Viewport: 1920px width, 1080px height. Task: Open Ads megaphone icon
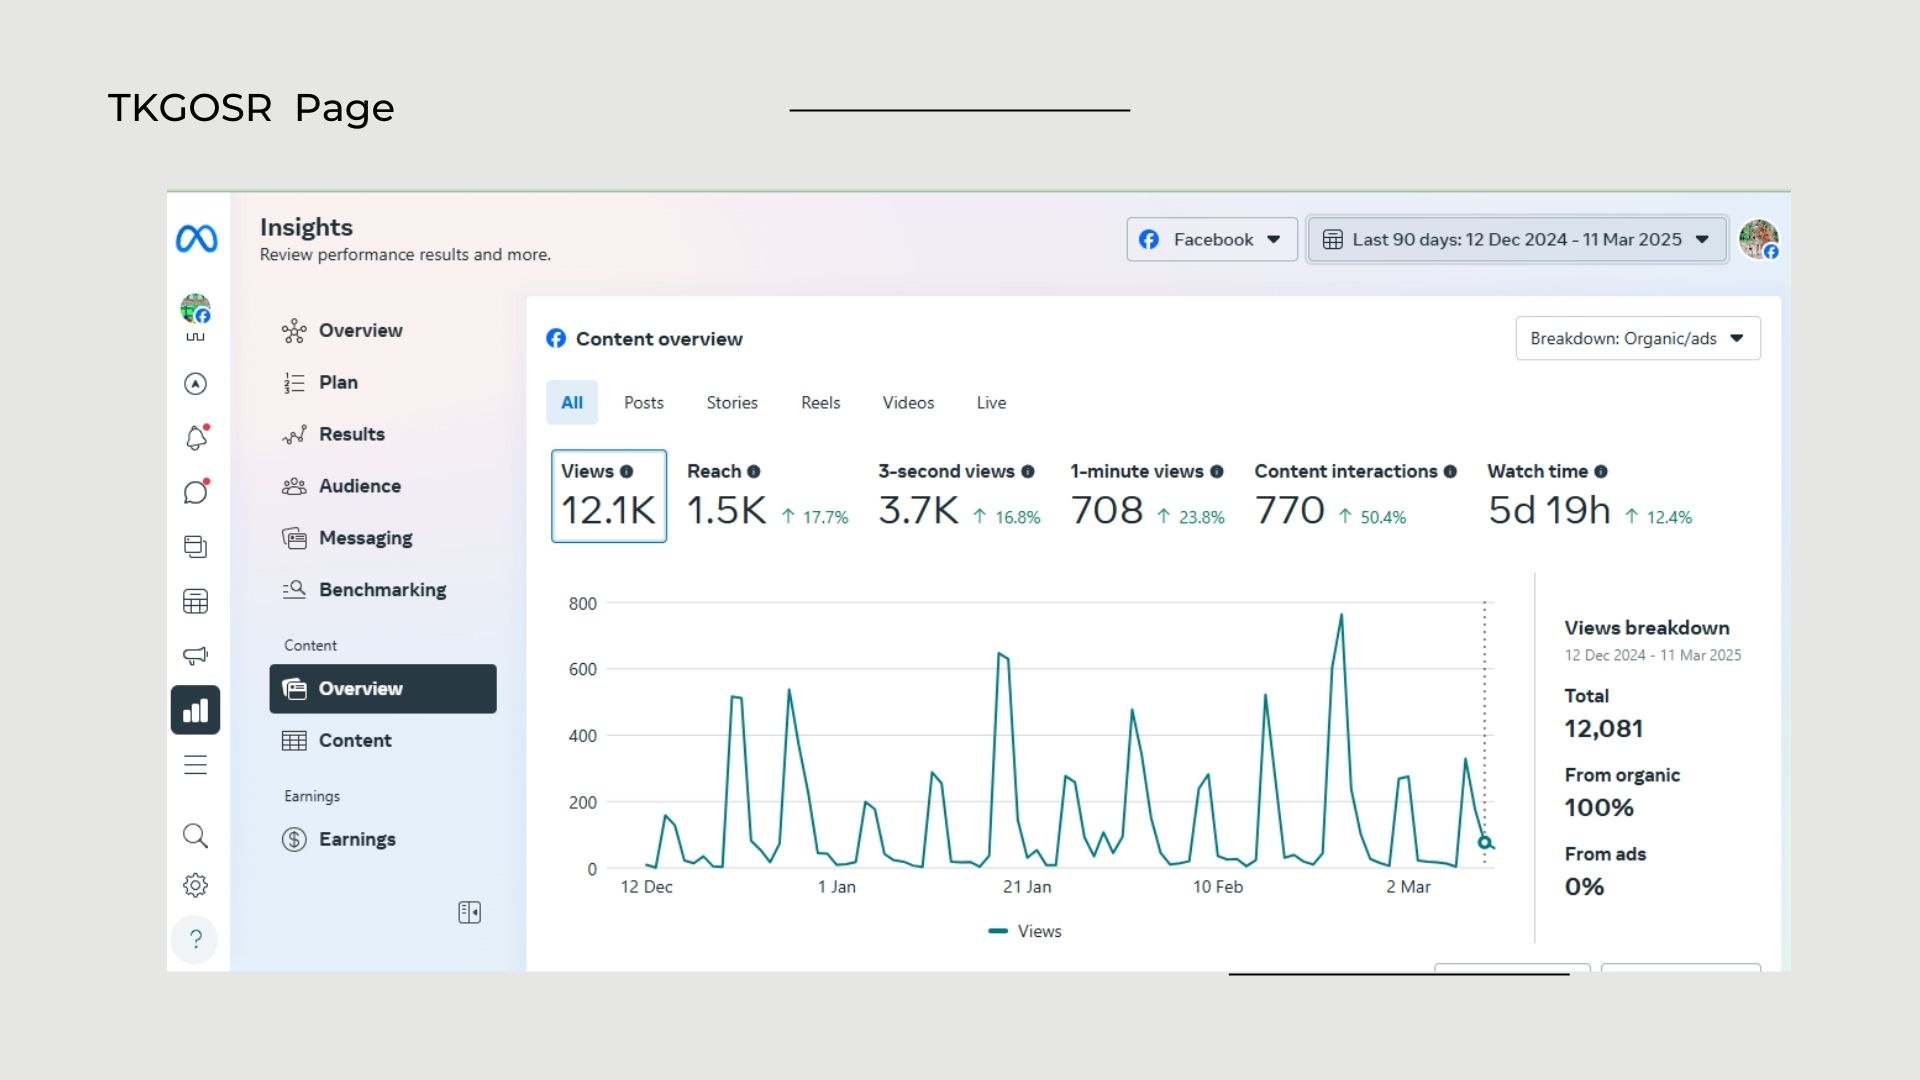[x=196, y=655]
